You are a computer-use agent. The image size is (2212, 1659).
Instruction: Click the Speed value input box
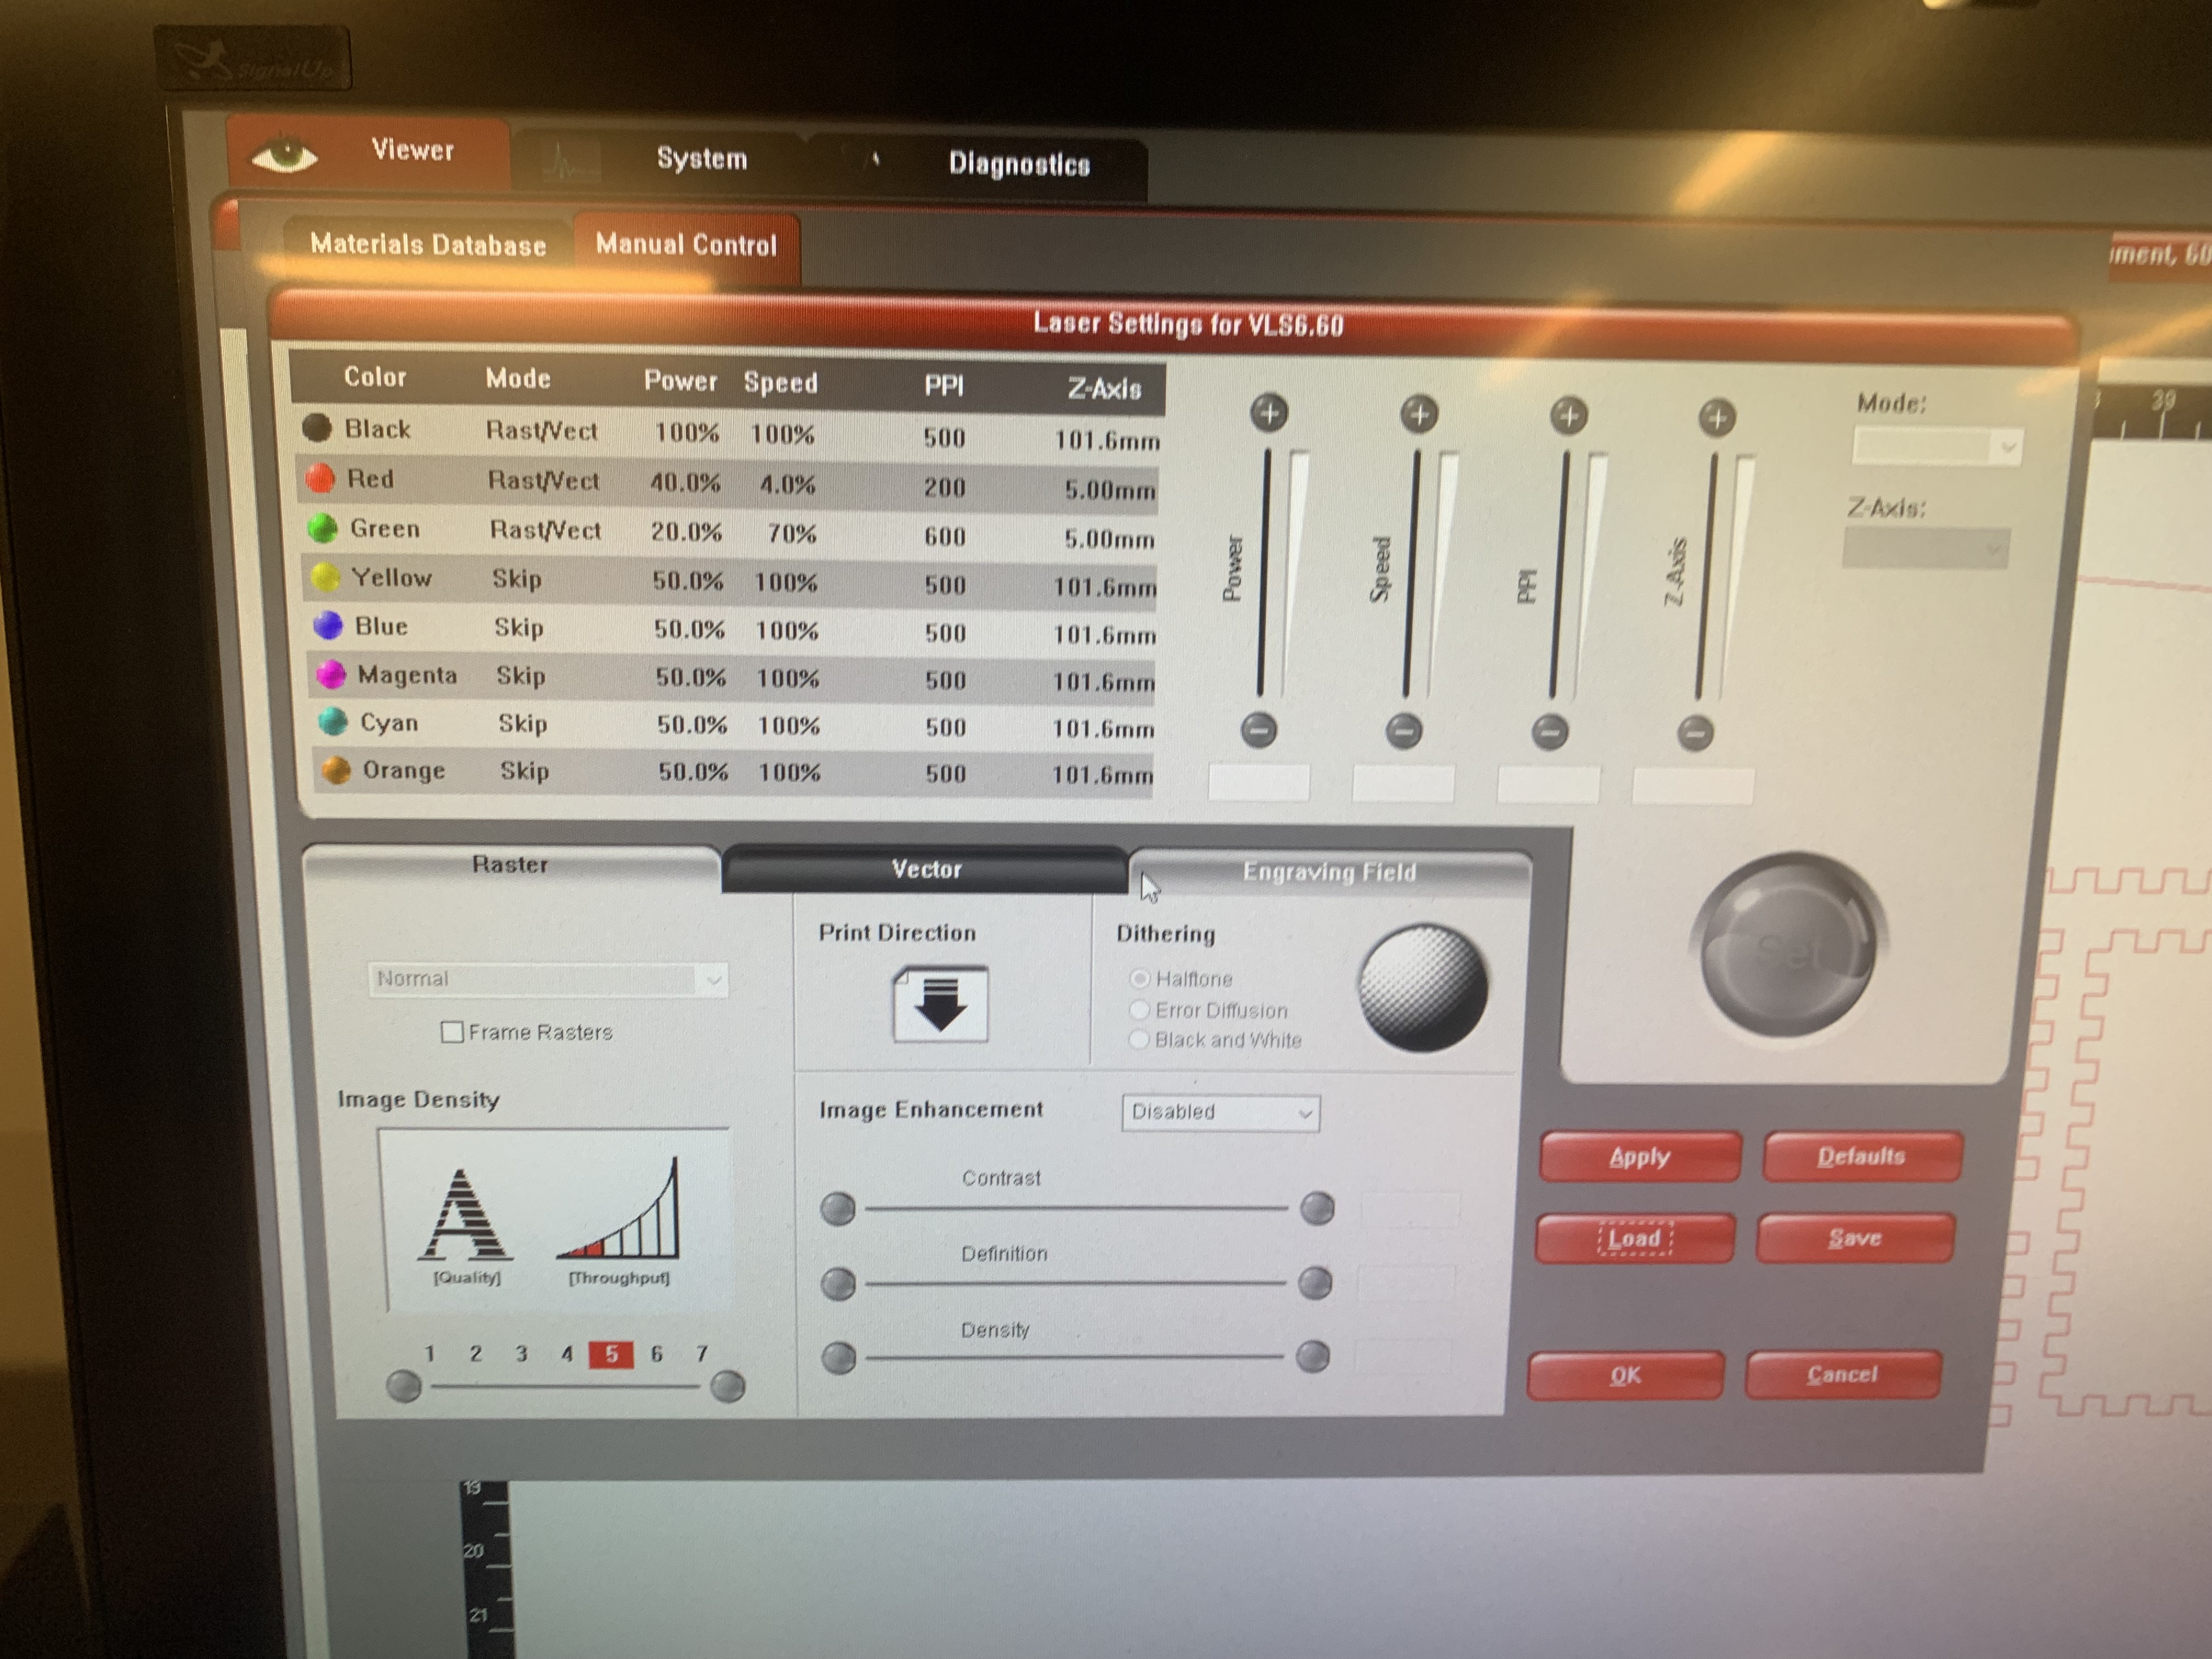1403,783
